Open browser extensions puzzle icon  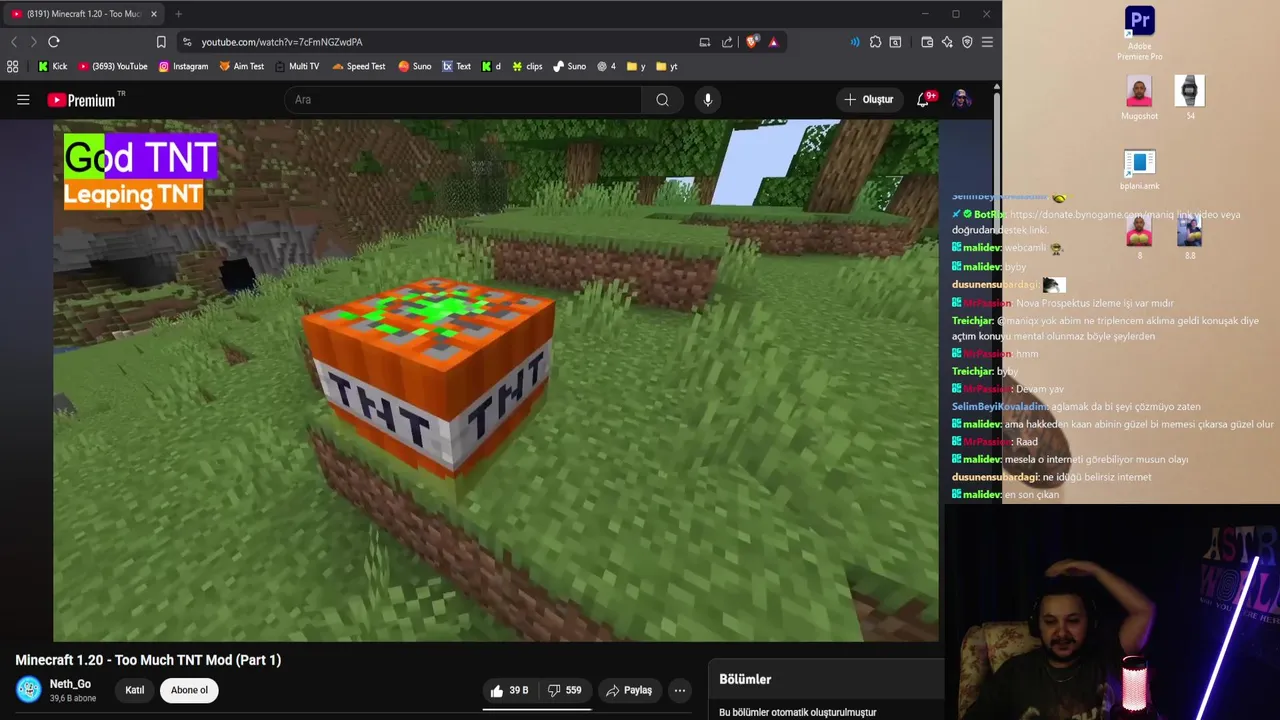pyautogui.click(x=876, y=42)
